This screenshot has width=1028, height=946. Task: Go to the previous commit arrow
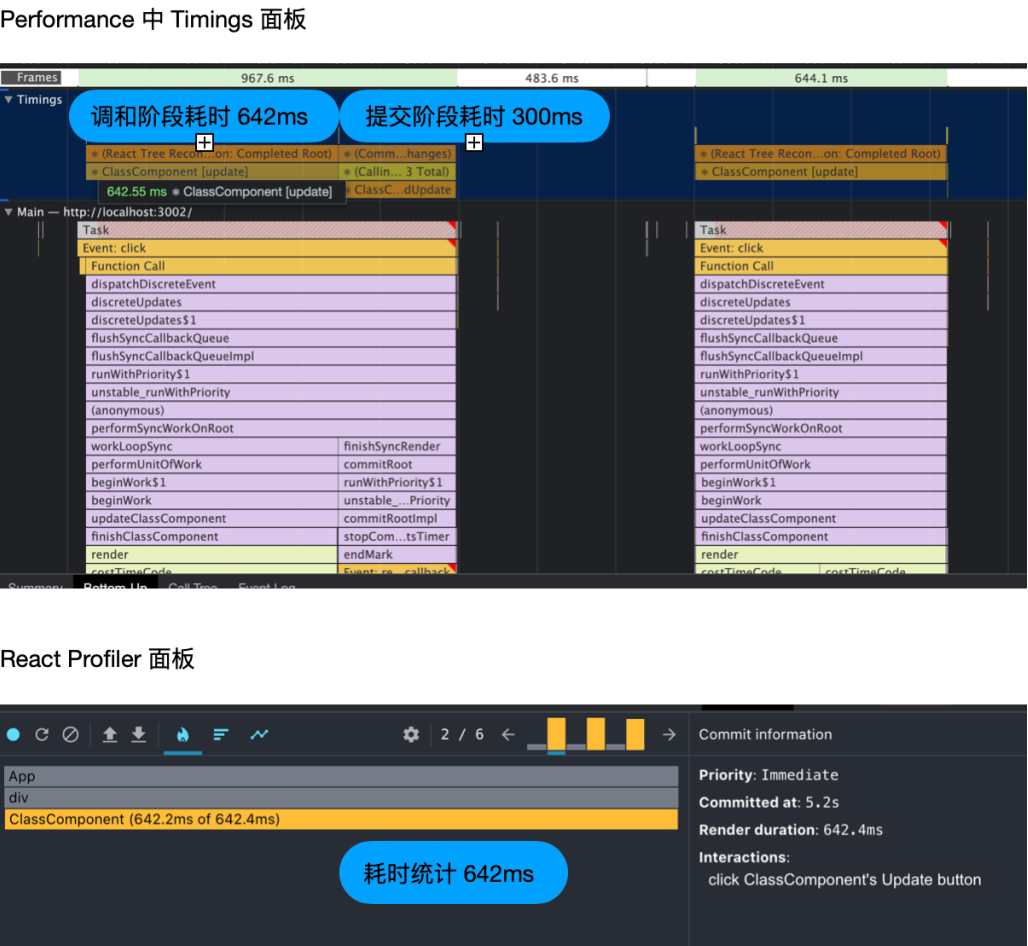508,734
